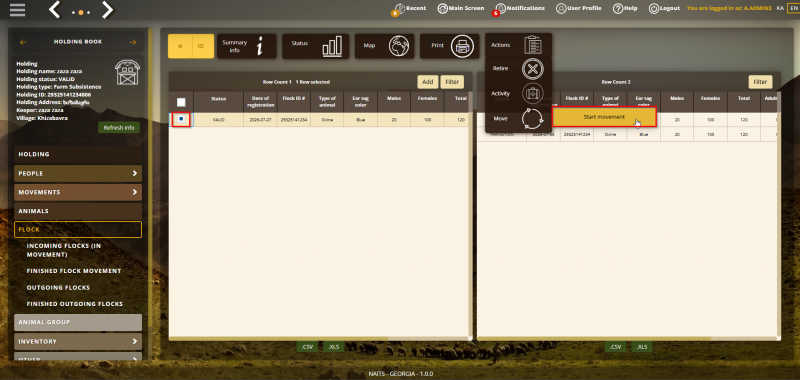The width and height of the screenshot is (800, 380).
Task: Click the Retire action label
Action: [x=500, y=68]
